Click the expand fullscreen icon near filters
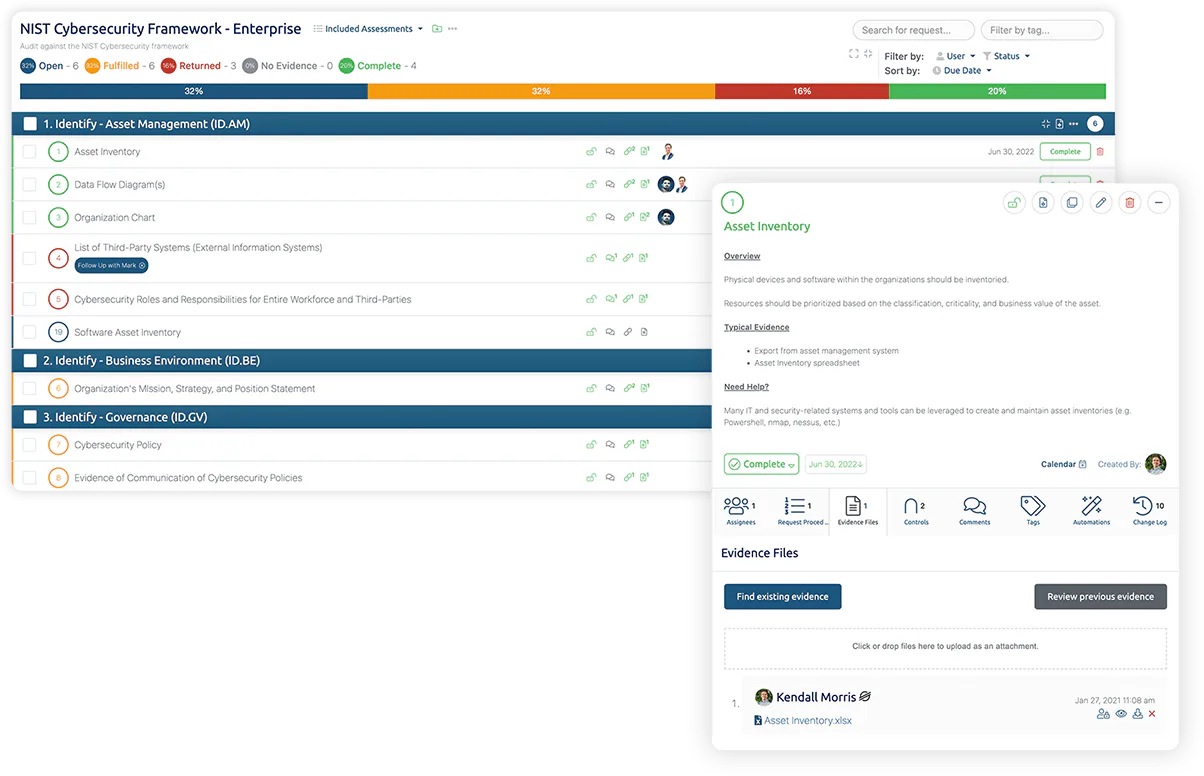 tap(854, 54)
